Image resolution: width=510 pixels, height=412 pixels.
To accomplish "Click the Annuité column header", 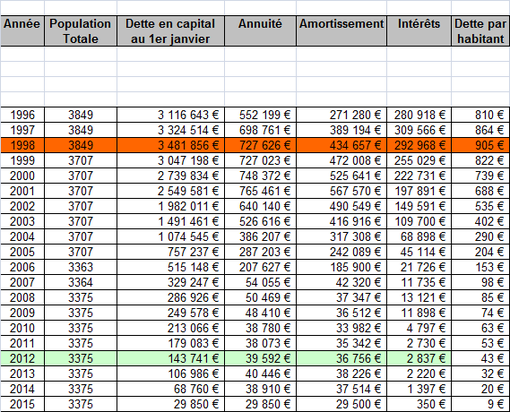I will point(260,31).
